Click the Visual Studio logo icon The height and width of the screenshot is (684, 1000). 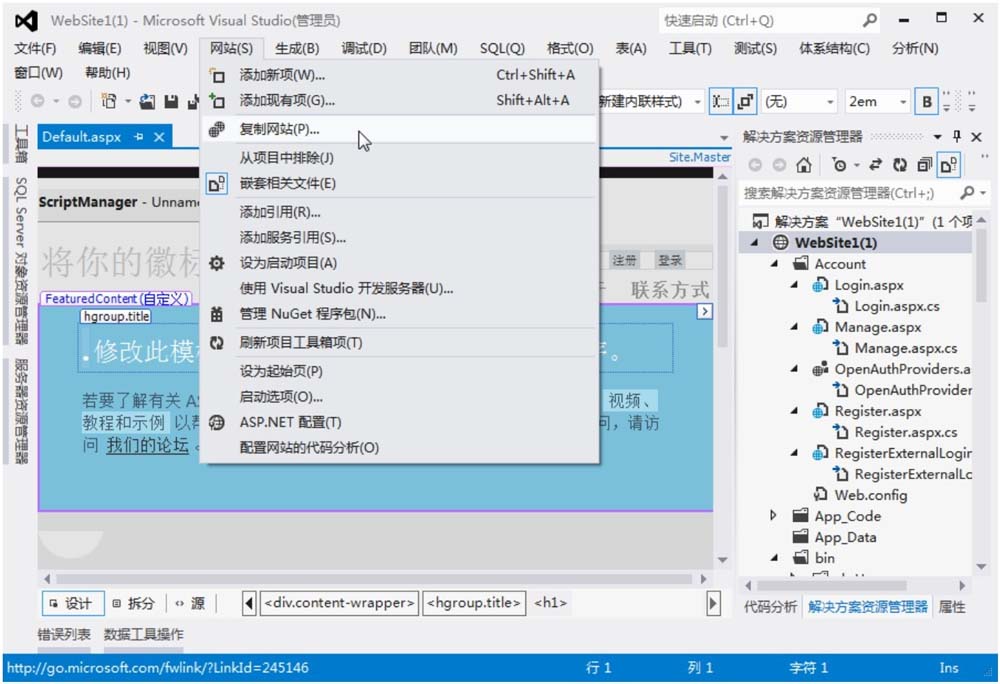pyautogui.click(x=26, y=21)
